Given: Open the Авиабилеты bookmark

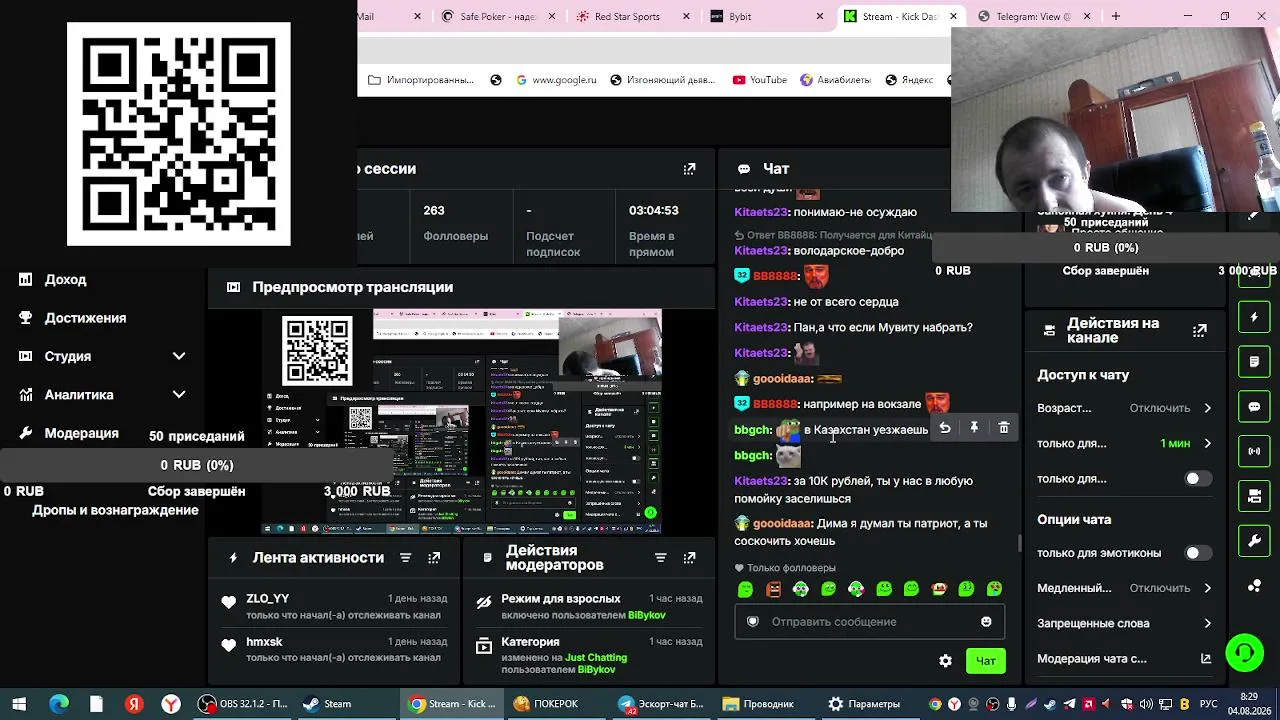Looking at the screenshot, I should pyautogui.click(x=836, y=80).
